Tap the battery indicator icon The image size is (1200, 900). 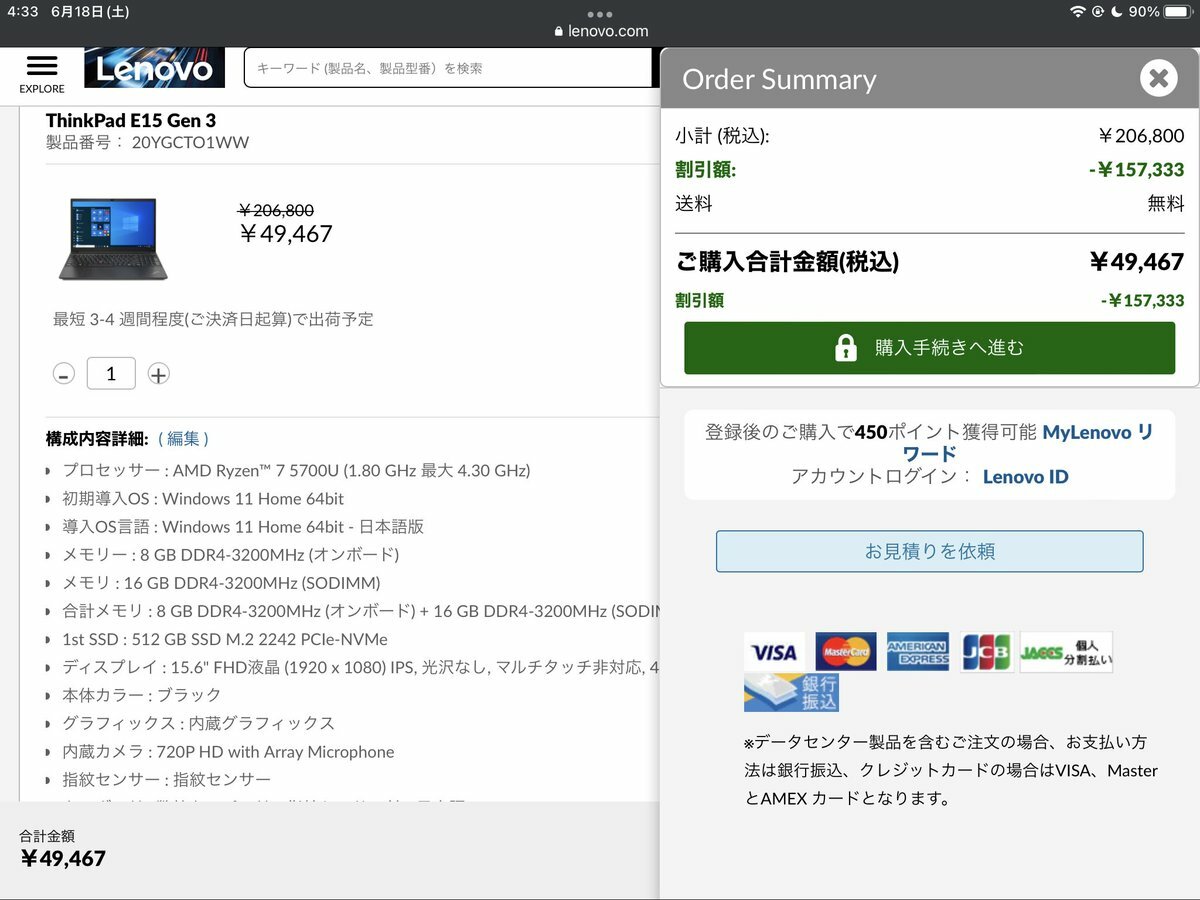pyautogui.click(x=1180, y=12)
